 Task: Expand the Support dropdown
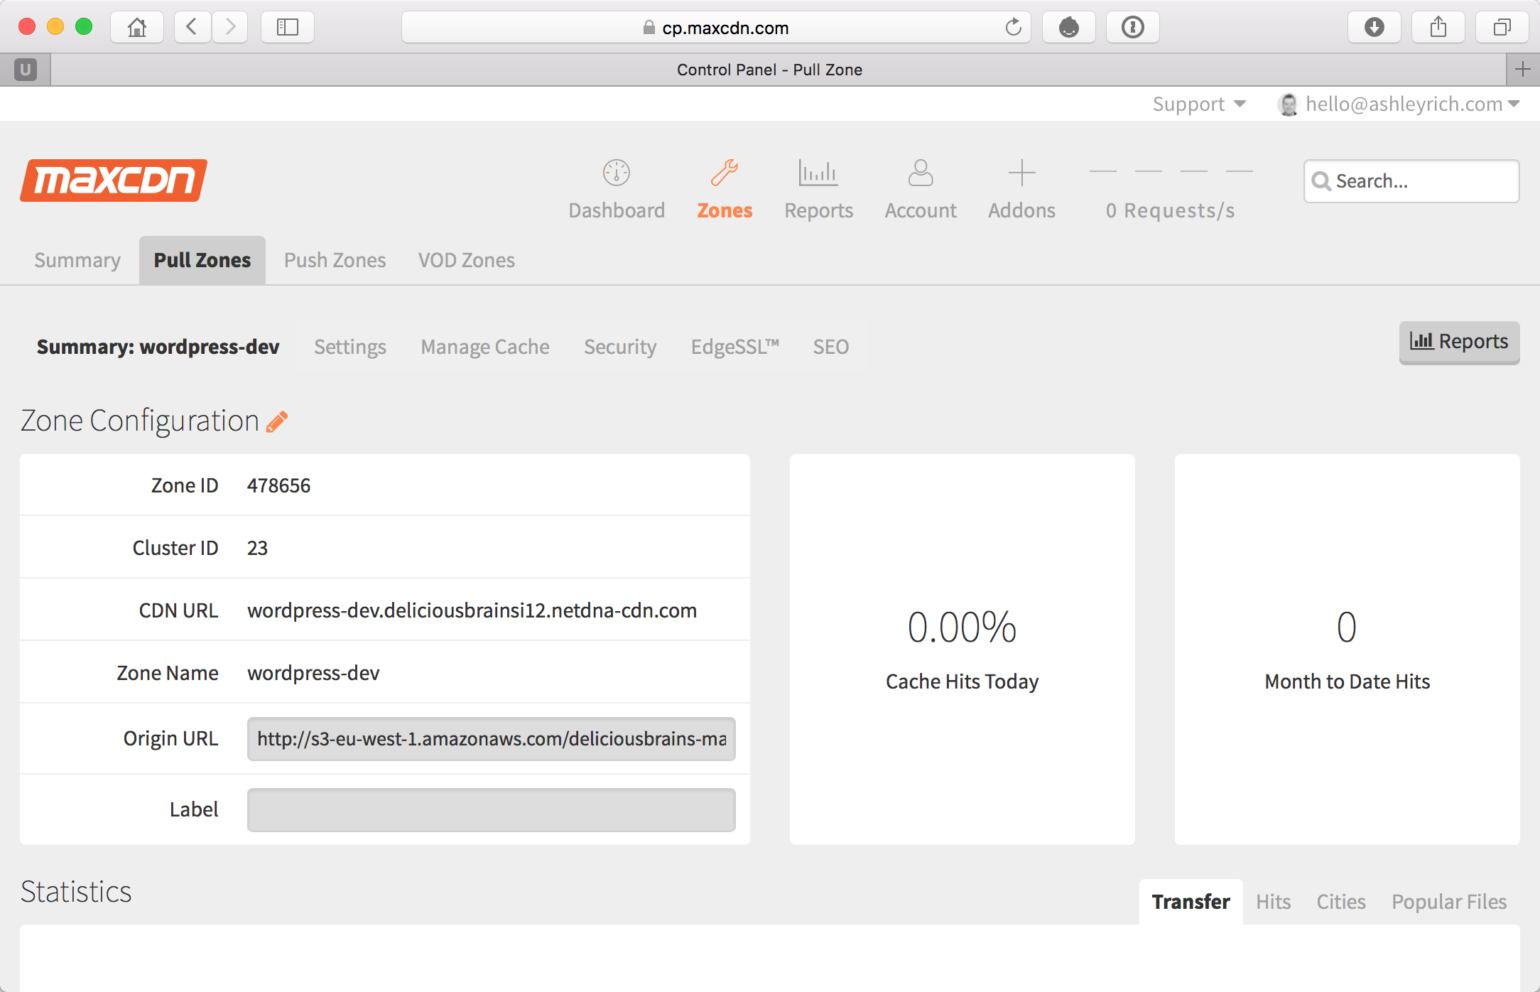1198,103
